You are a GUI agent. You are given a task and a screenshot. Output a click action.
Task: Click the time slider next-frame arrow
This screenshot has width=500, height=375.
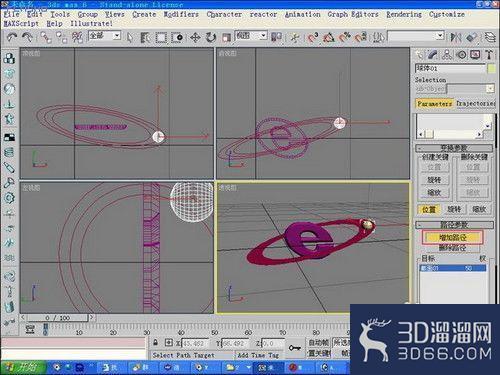[91, 318]
